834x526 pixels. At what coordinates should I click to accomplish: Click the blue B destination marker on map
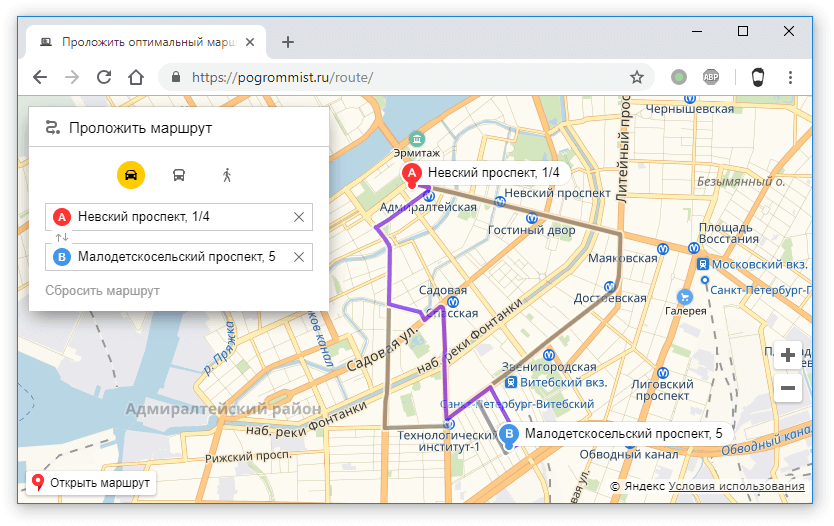tap(509, 435)
